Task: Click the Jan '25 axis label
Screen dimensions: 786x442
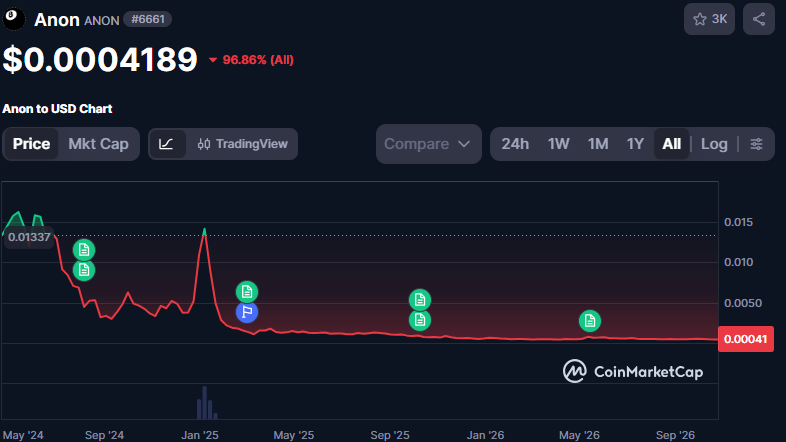Action: coord(200,435)
